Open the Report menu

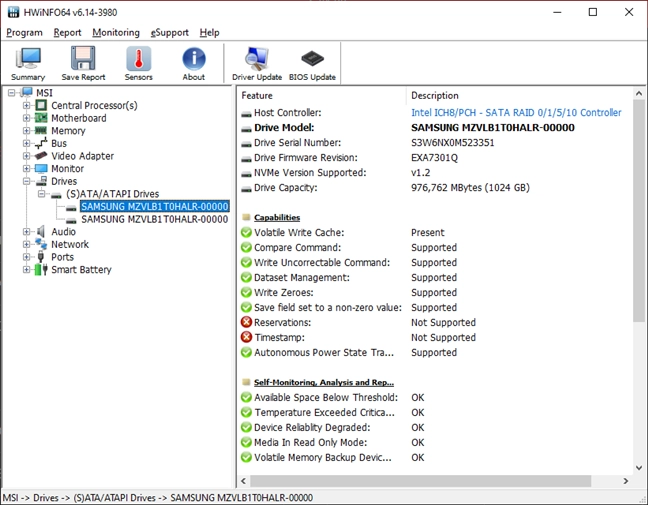pyautogui.click(x=67, y=32)
